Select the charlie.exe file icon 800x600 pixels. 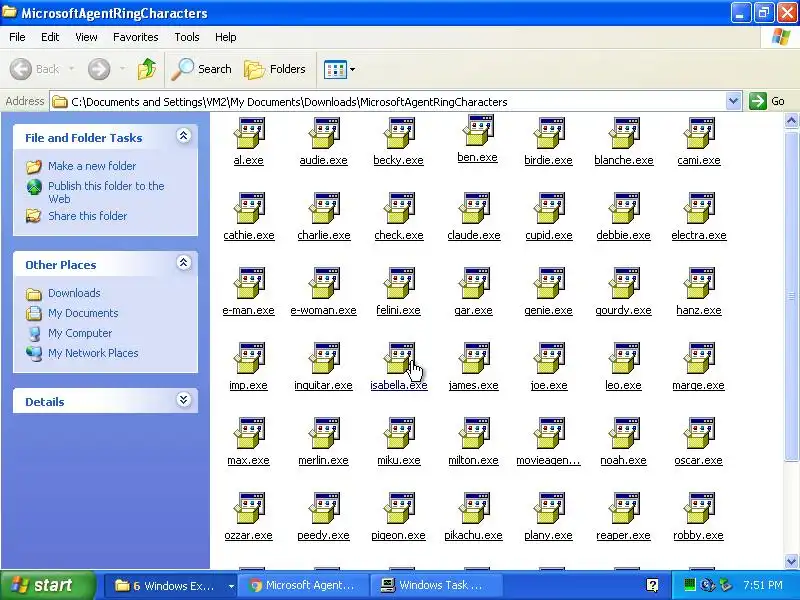pos(324,208)
